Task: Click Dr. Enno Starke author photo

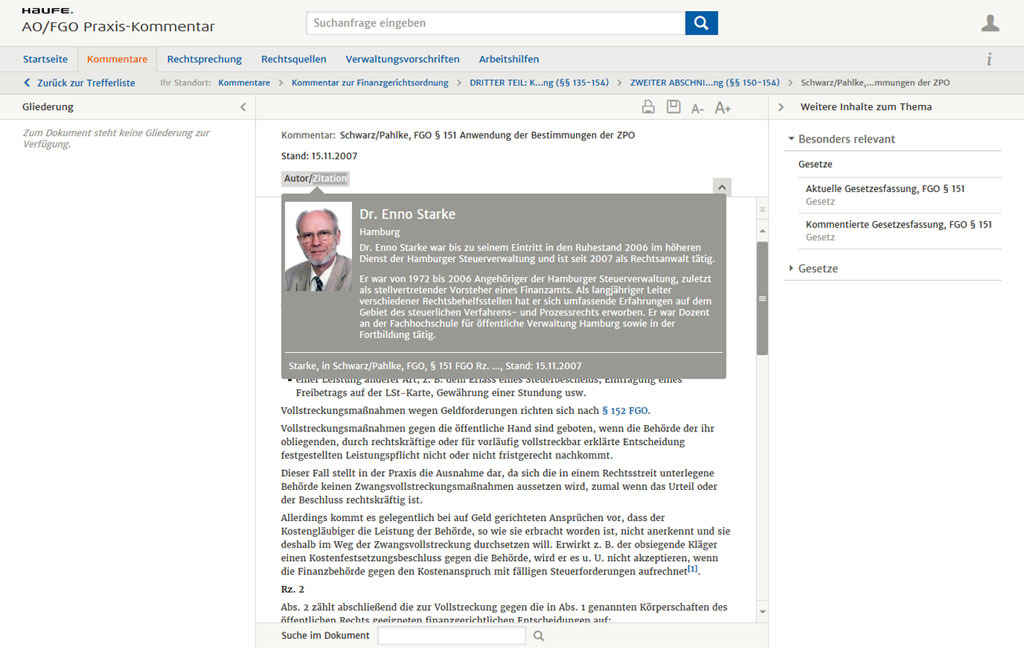Action: [x=319, y=247]
